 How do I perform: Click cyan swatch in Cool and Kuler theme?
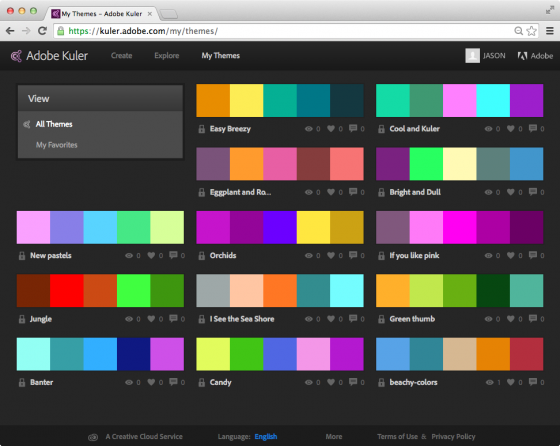[x=493, y=101]
